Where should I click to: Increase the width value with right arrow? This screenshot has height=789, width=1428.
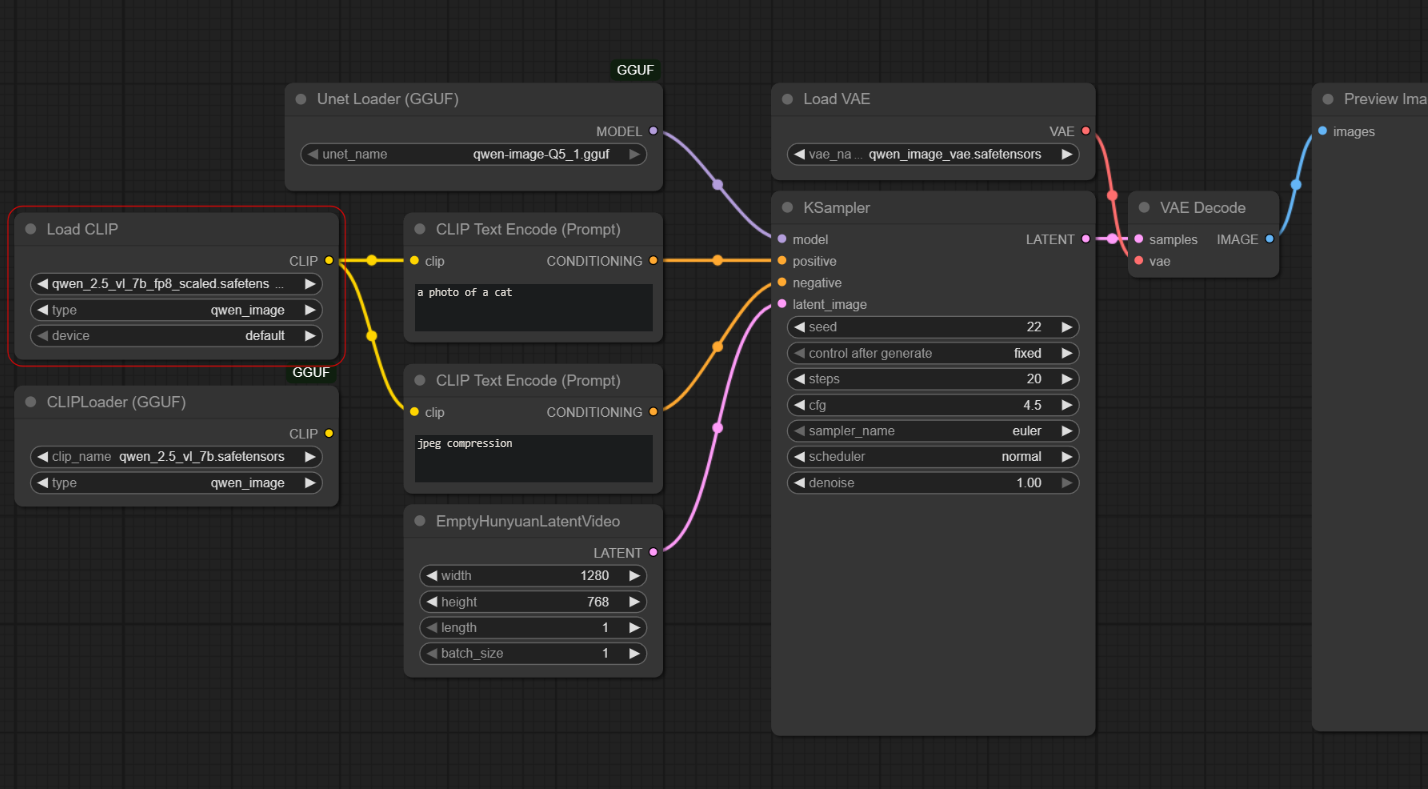pyautogui.click(x=634, y=576)
